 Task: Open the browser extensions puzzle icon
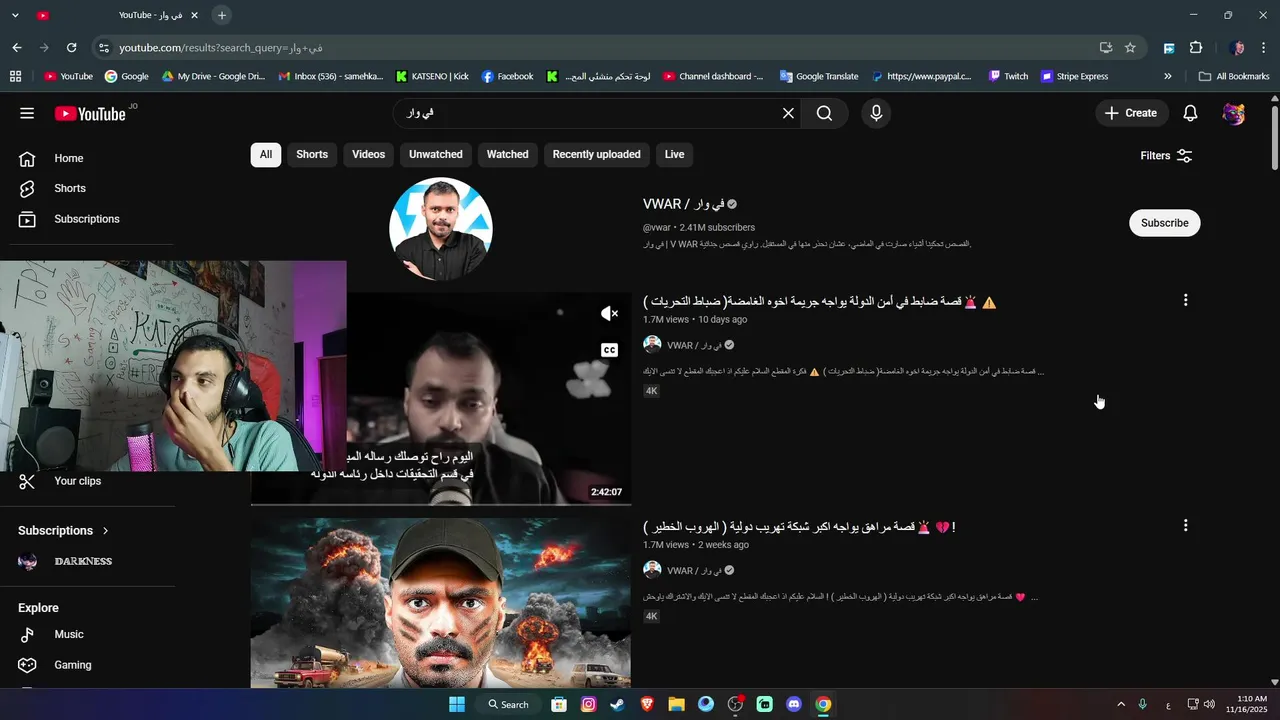click(1196, 47)
